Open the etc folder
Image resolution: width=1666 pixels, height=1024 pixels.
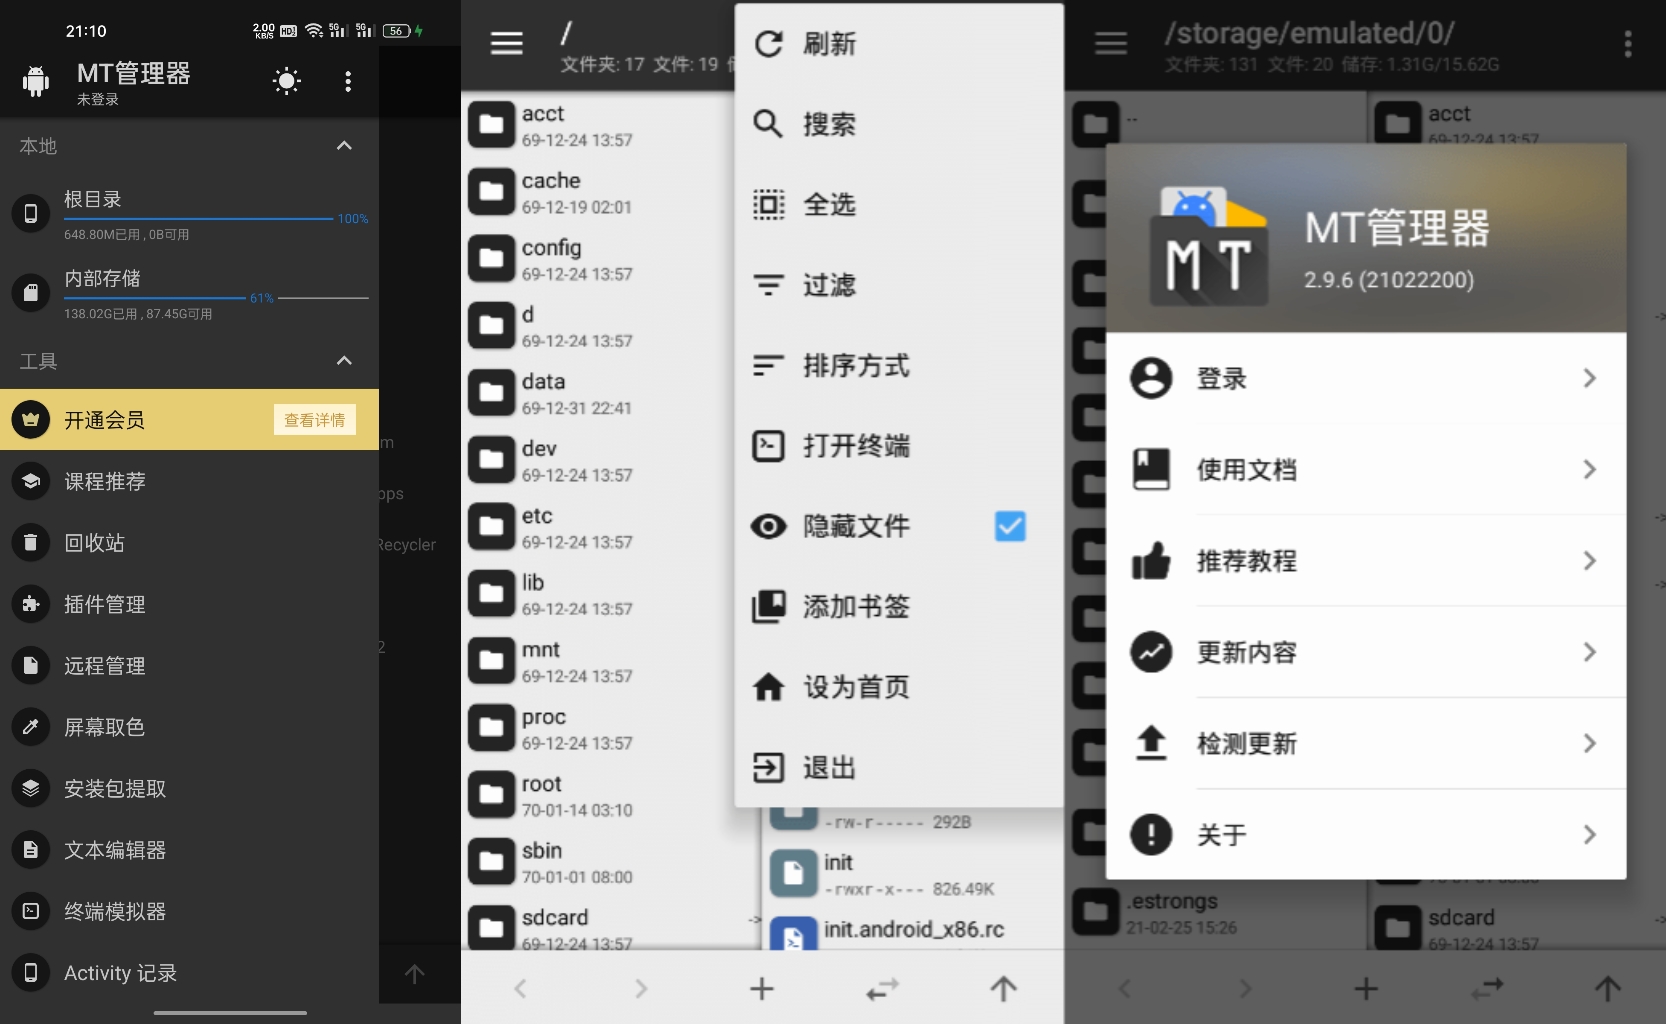[x=598, y=527]
